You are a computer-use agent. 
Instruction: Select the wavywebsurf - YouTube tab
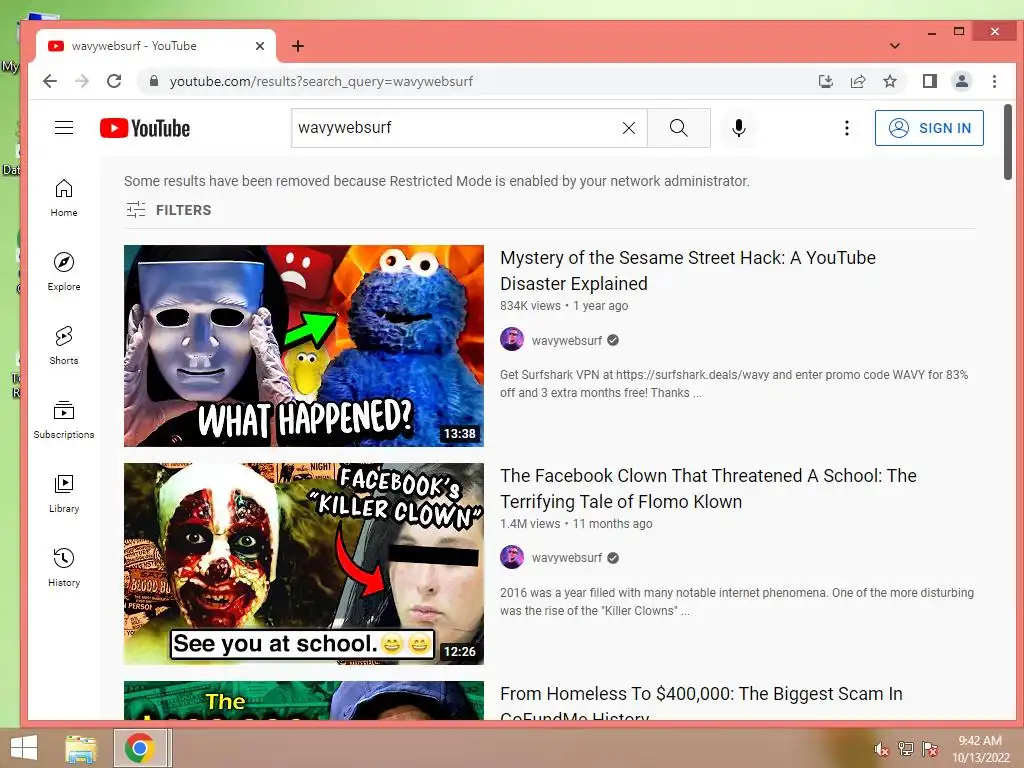point(155,46)
